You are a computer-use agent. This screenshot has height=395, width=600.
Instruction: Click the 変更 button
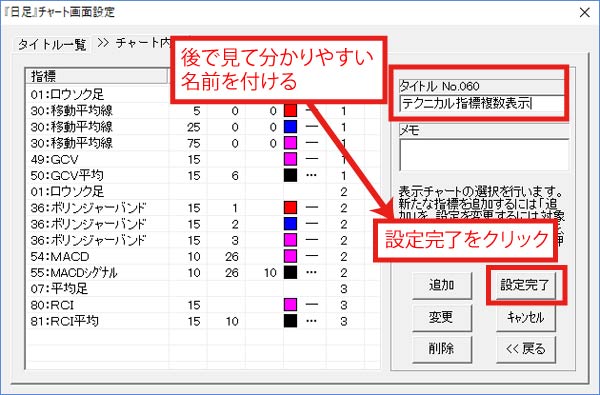(442, 317)
